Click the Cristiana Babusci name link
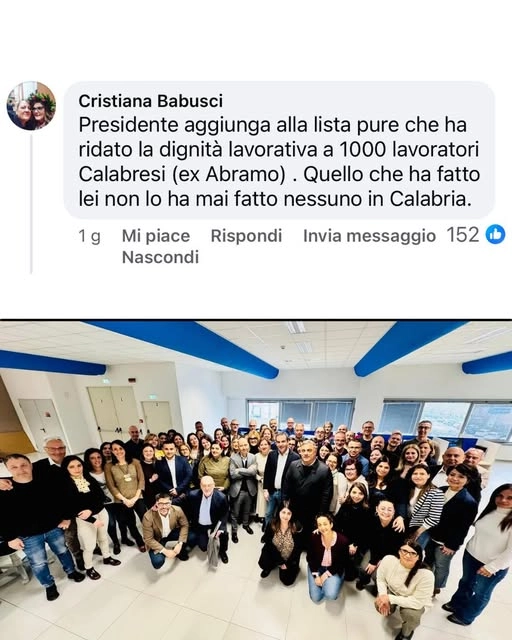This screenshot has width=512, height=640. (151, 101)
